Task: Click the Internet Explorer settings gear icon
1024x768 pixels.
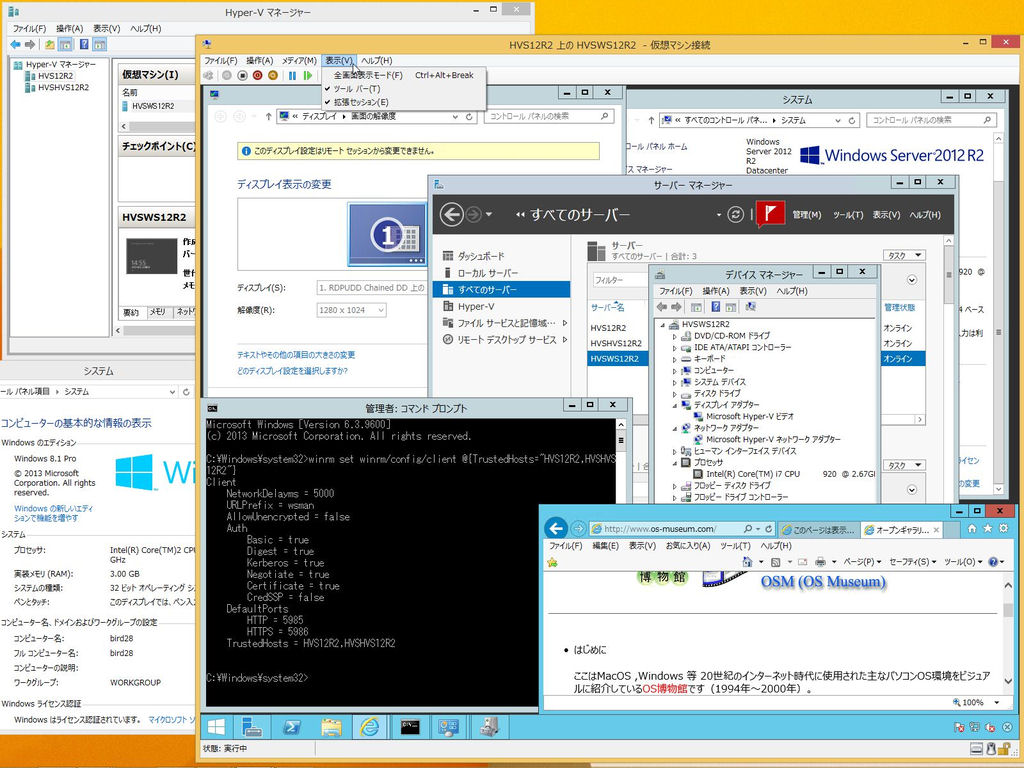Action: coord(1003,528)
